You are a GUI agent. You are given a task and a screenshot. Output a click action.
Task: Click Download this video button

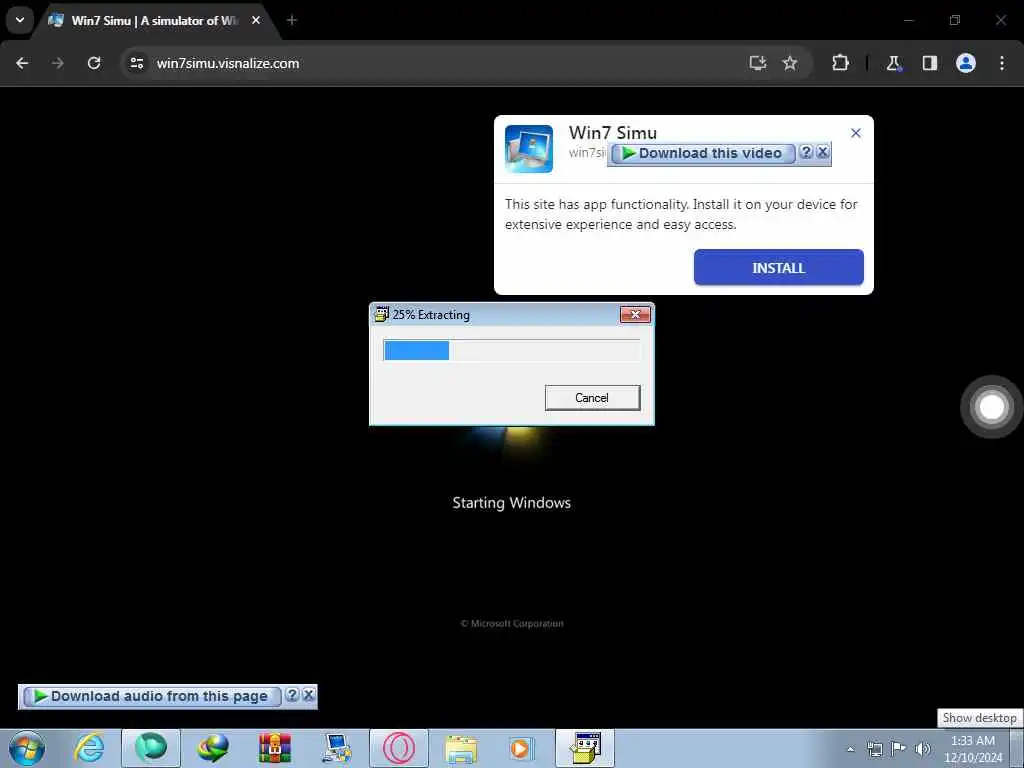[703, 153]
